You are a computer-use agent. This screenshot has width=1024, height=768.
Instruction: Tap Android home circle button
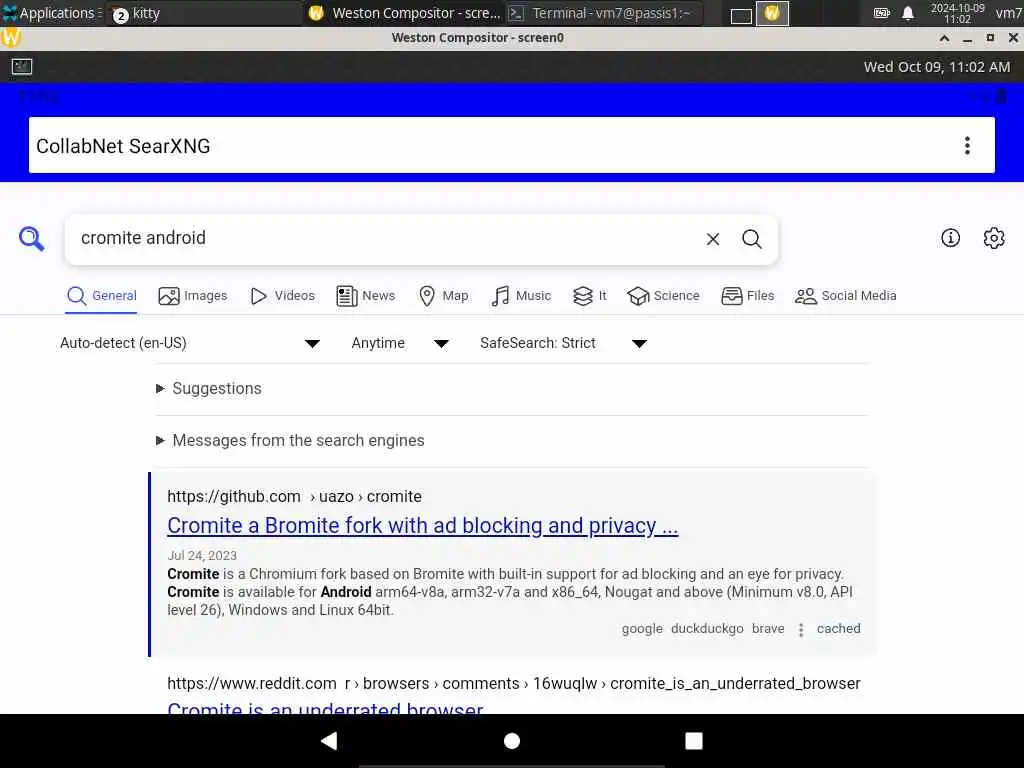click(512, 741)
